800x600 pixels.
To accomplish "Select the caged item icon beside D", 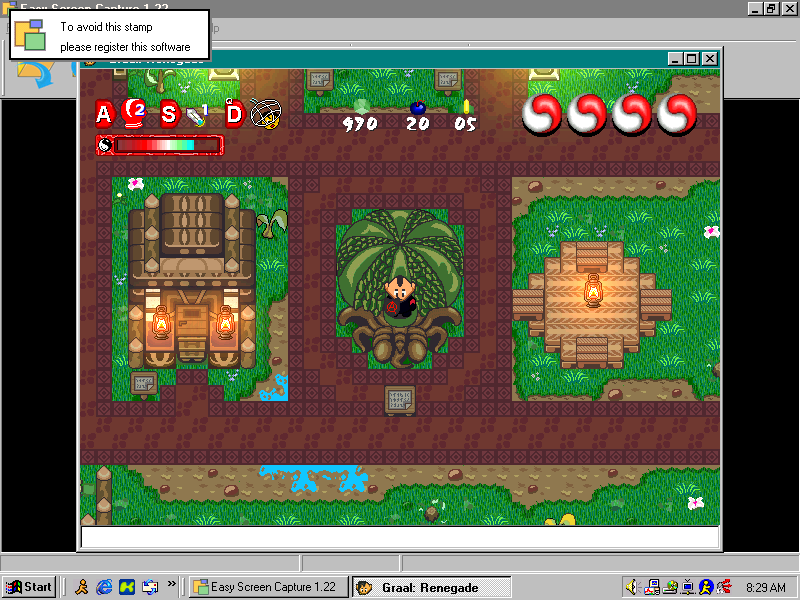I will pyautogui.click(x=265, y=113).
